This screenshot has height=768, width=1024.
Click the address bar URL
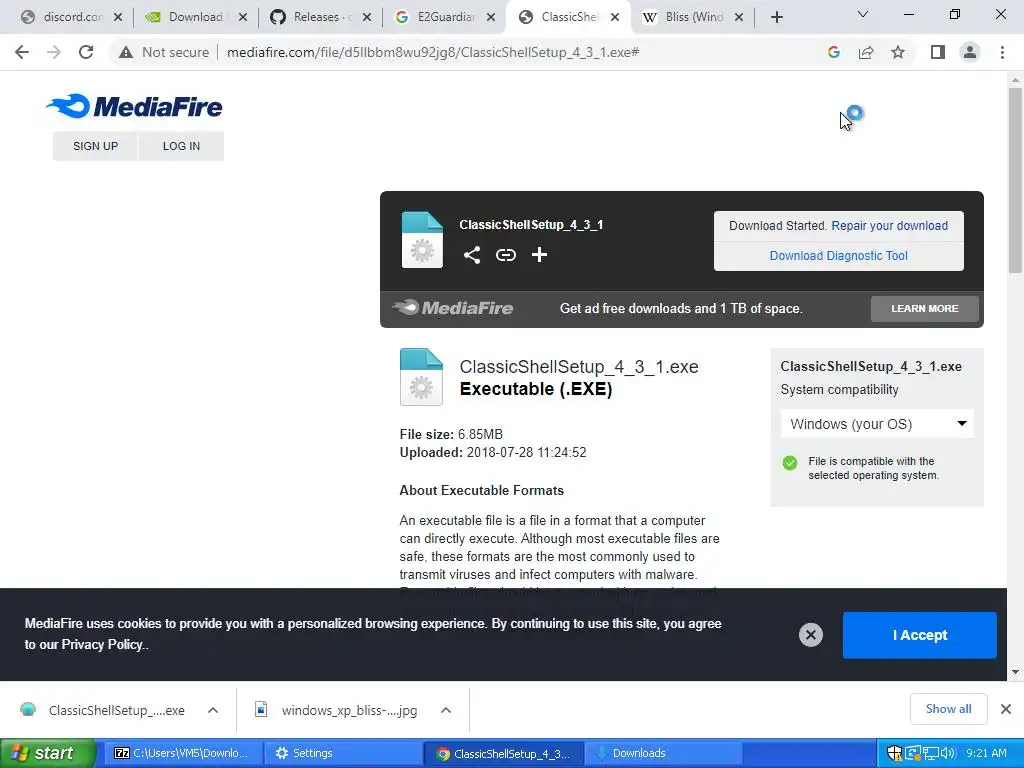click(433, 52)
